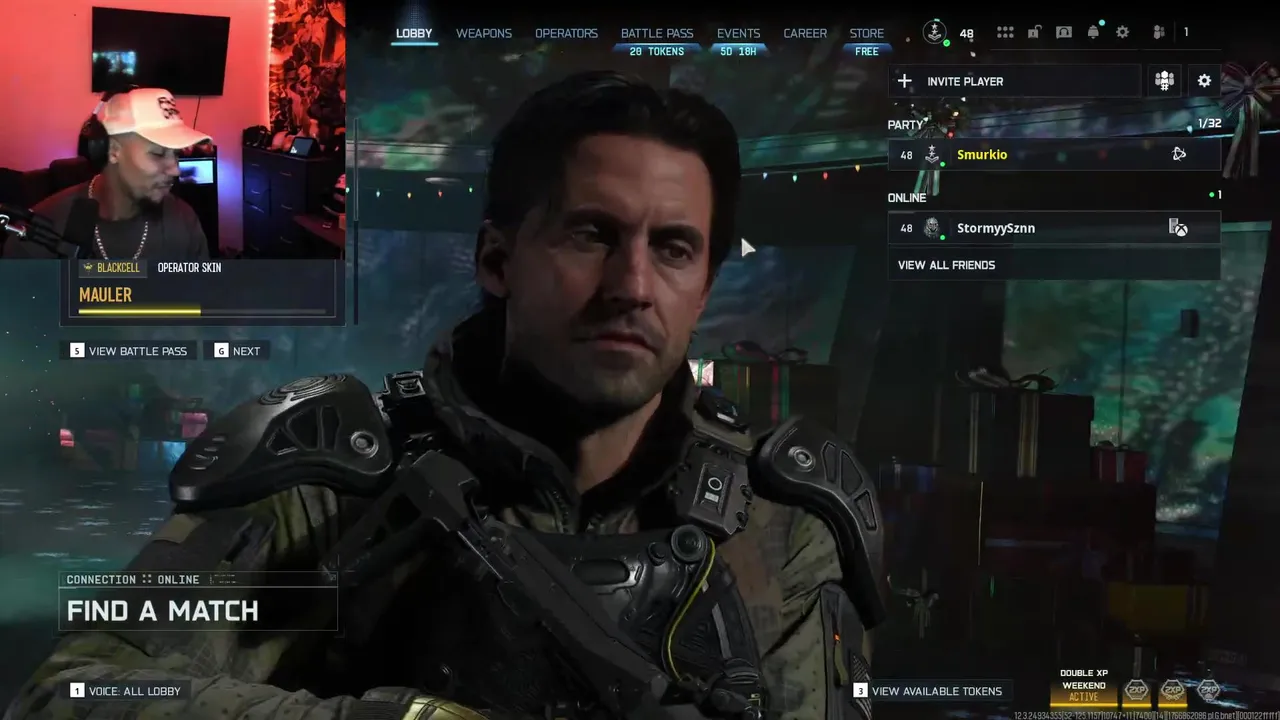Screen dimensions: 1280x720
Task: Click the FREE label under STORE
Action: [x=867, y=52]
